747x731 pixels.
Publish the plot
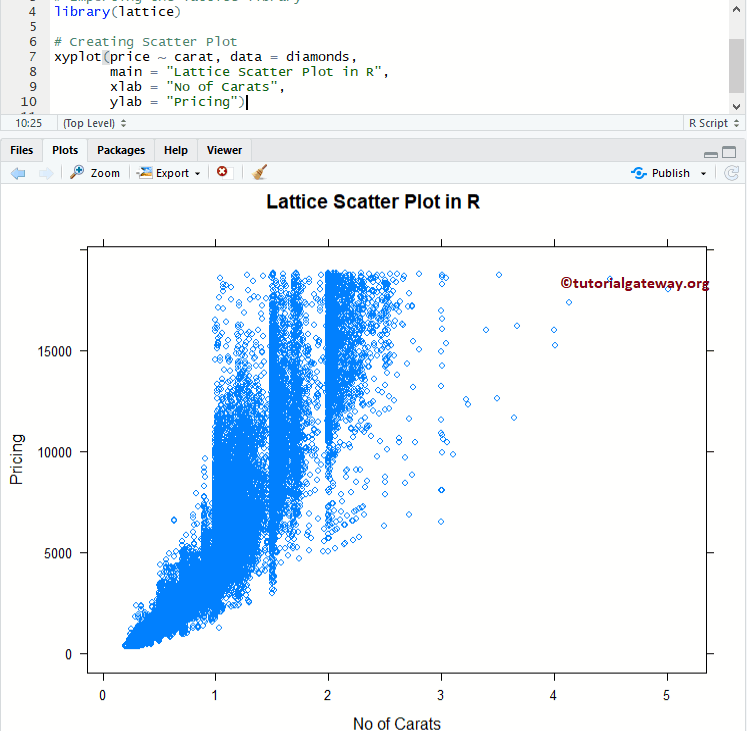click(660, 173)
